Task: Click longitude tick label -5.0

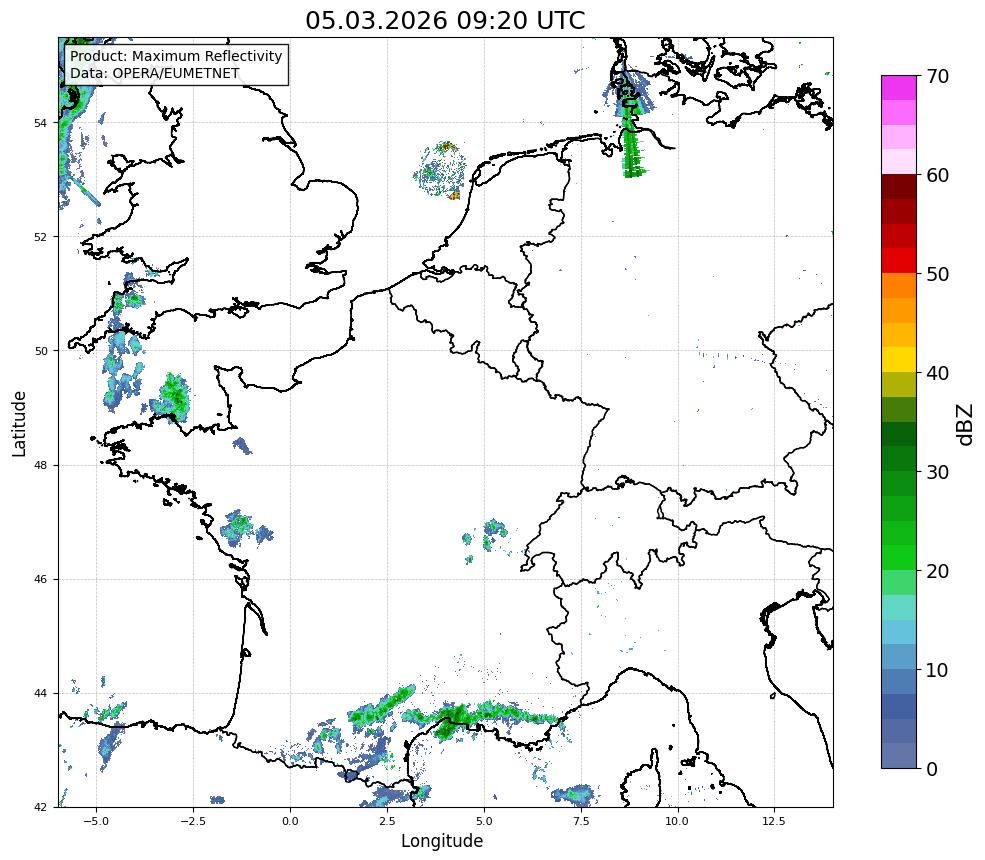Action: (x=96, y=821)
